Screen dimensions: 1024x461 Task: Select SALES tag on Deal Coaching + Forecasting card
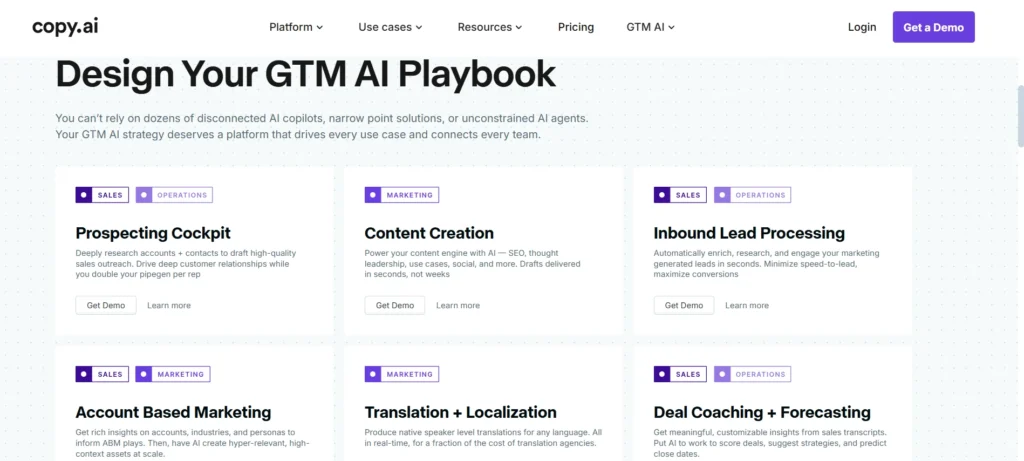point(680,374)
